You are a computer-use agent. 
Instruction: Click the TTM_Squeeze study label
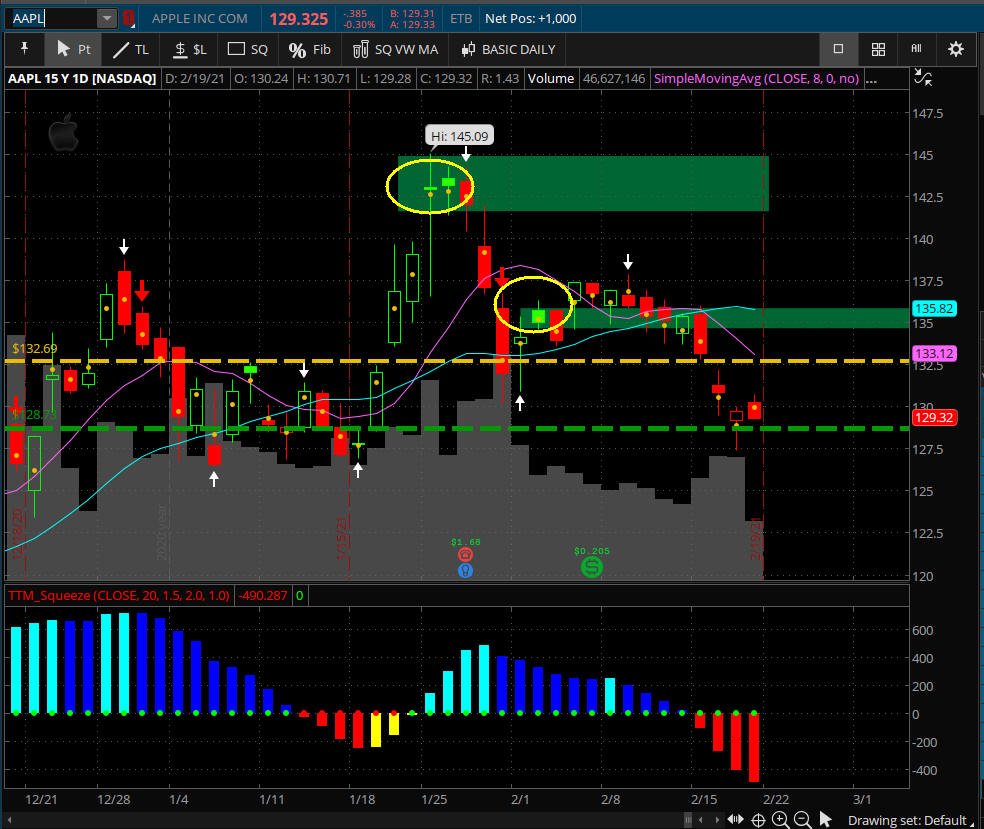point(119,595)
